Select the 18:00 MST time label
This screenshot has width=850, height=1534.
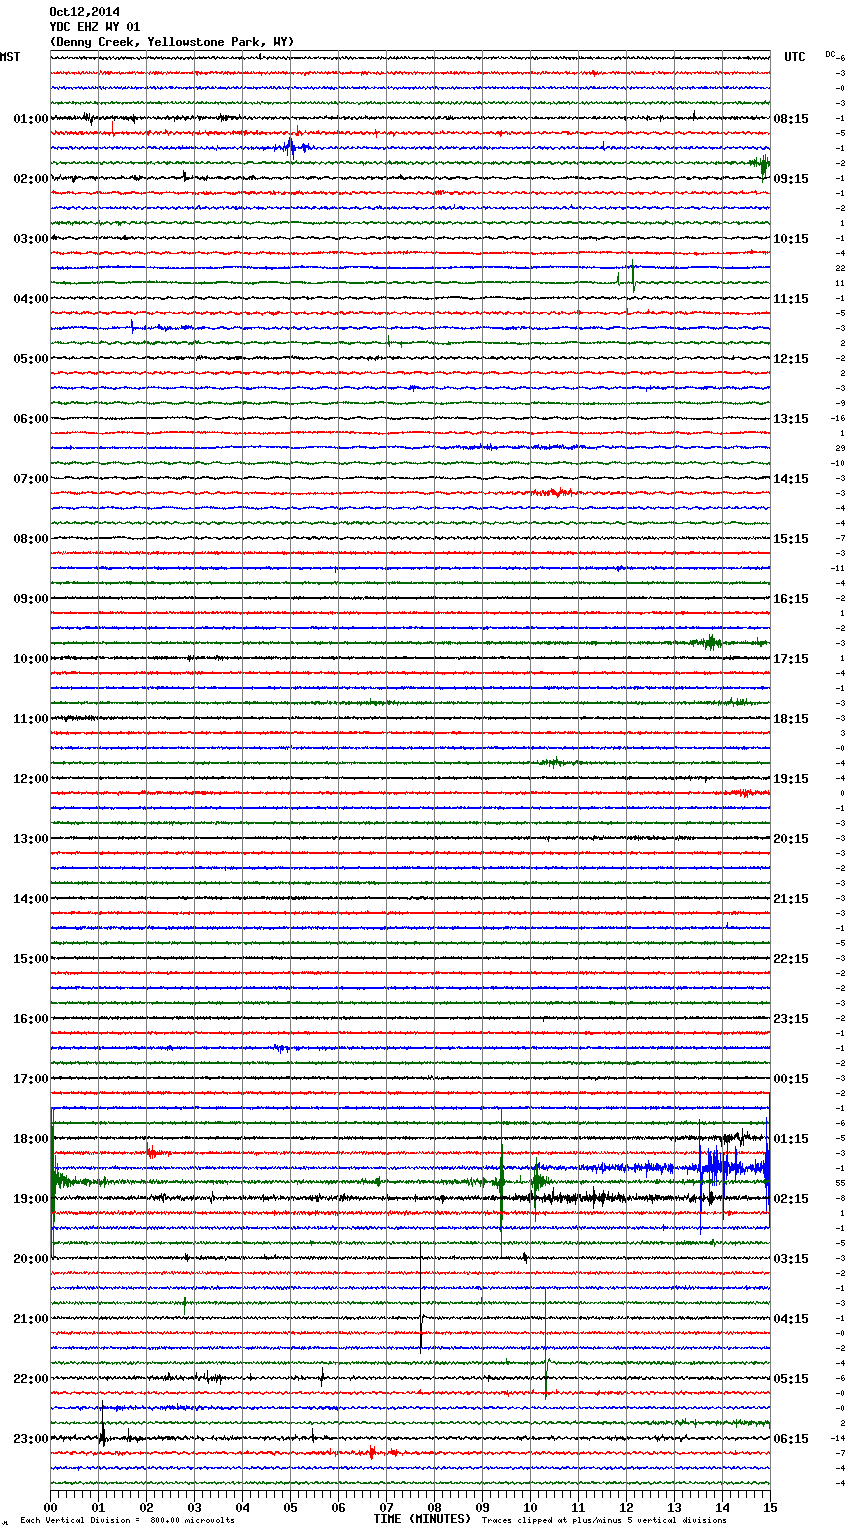tap(31, 1139)
